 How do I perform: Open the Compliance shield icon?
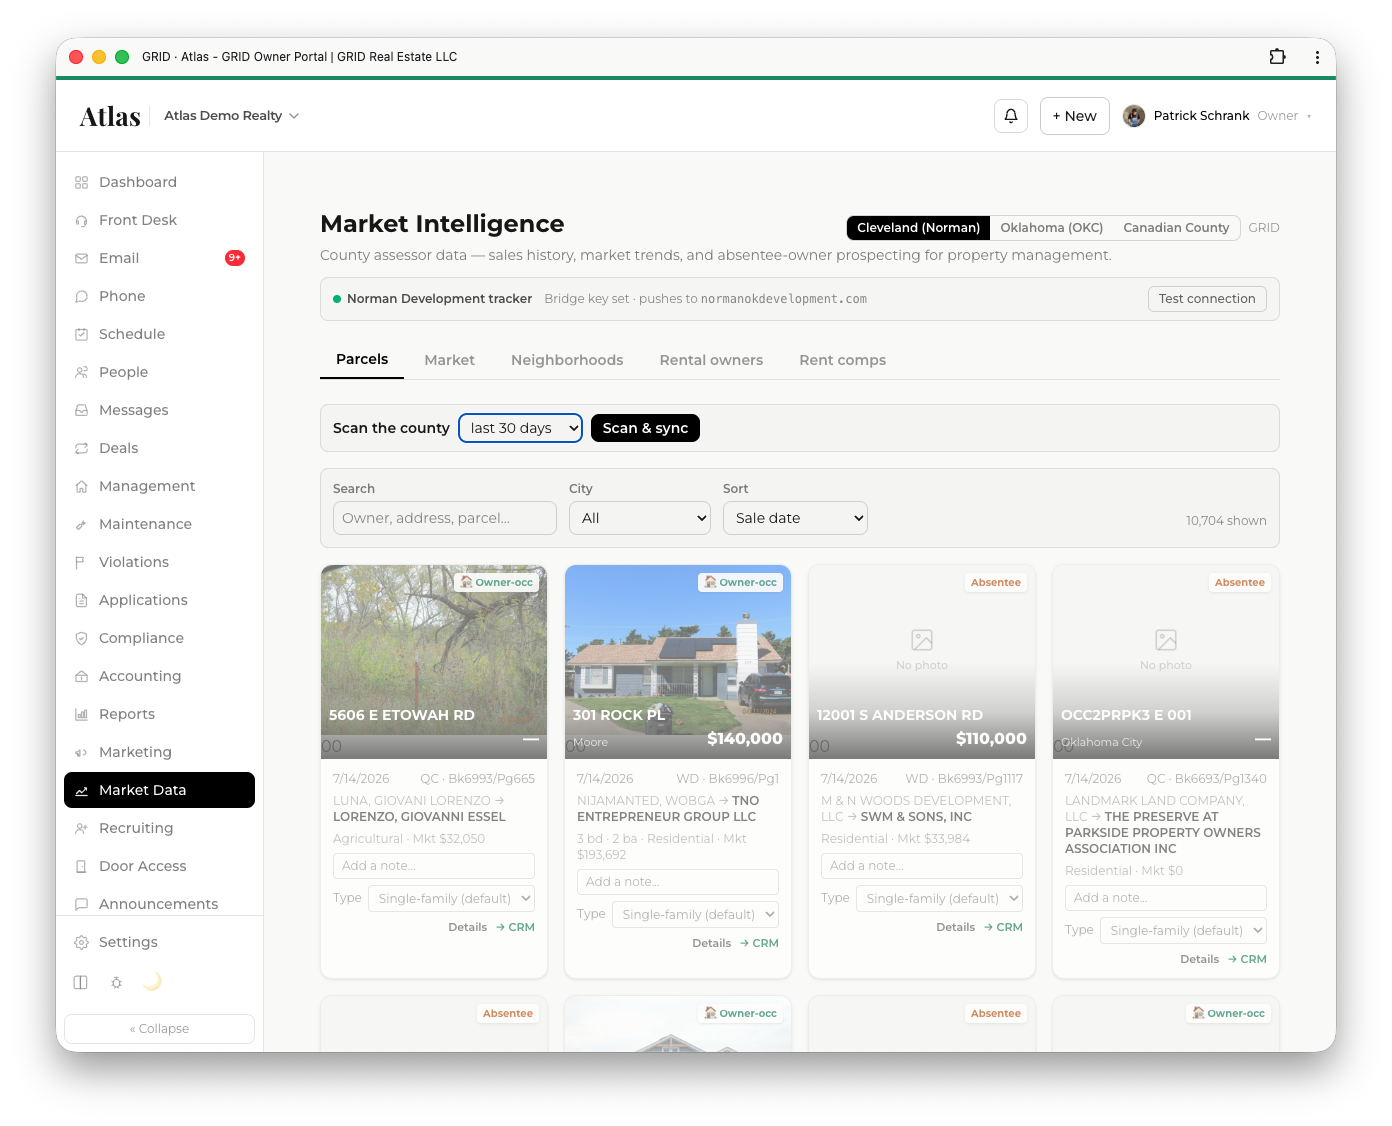tap(81, 638)
